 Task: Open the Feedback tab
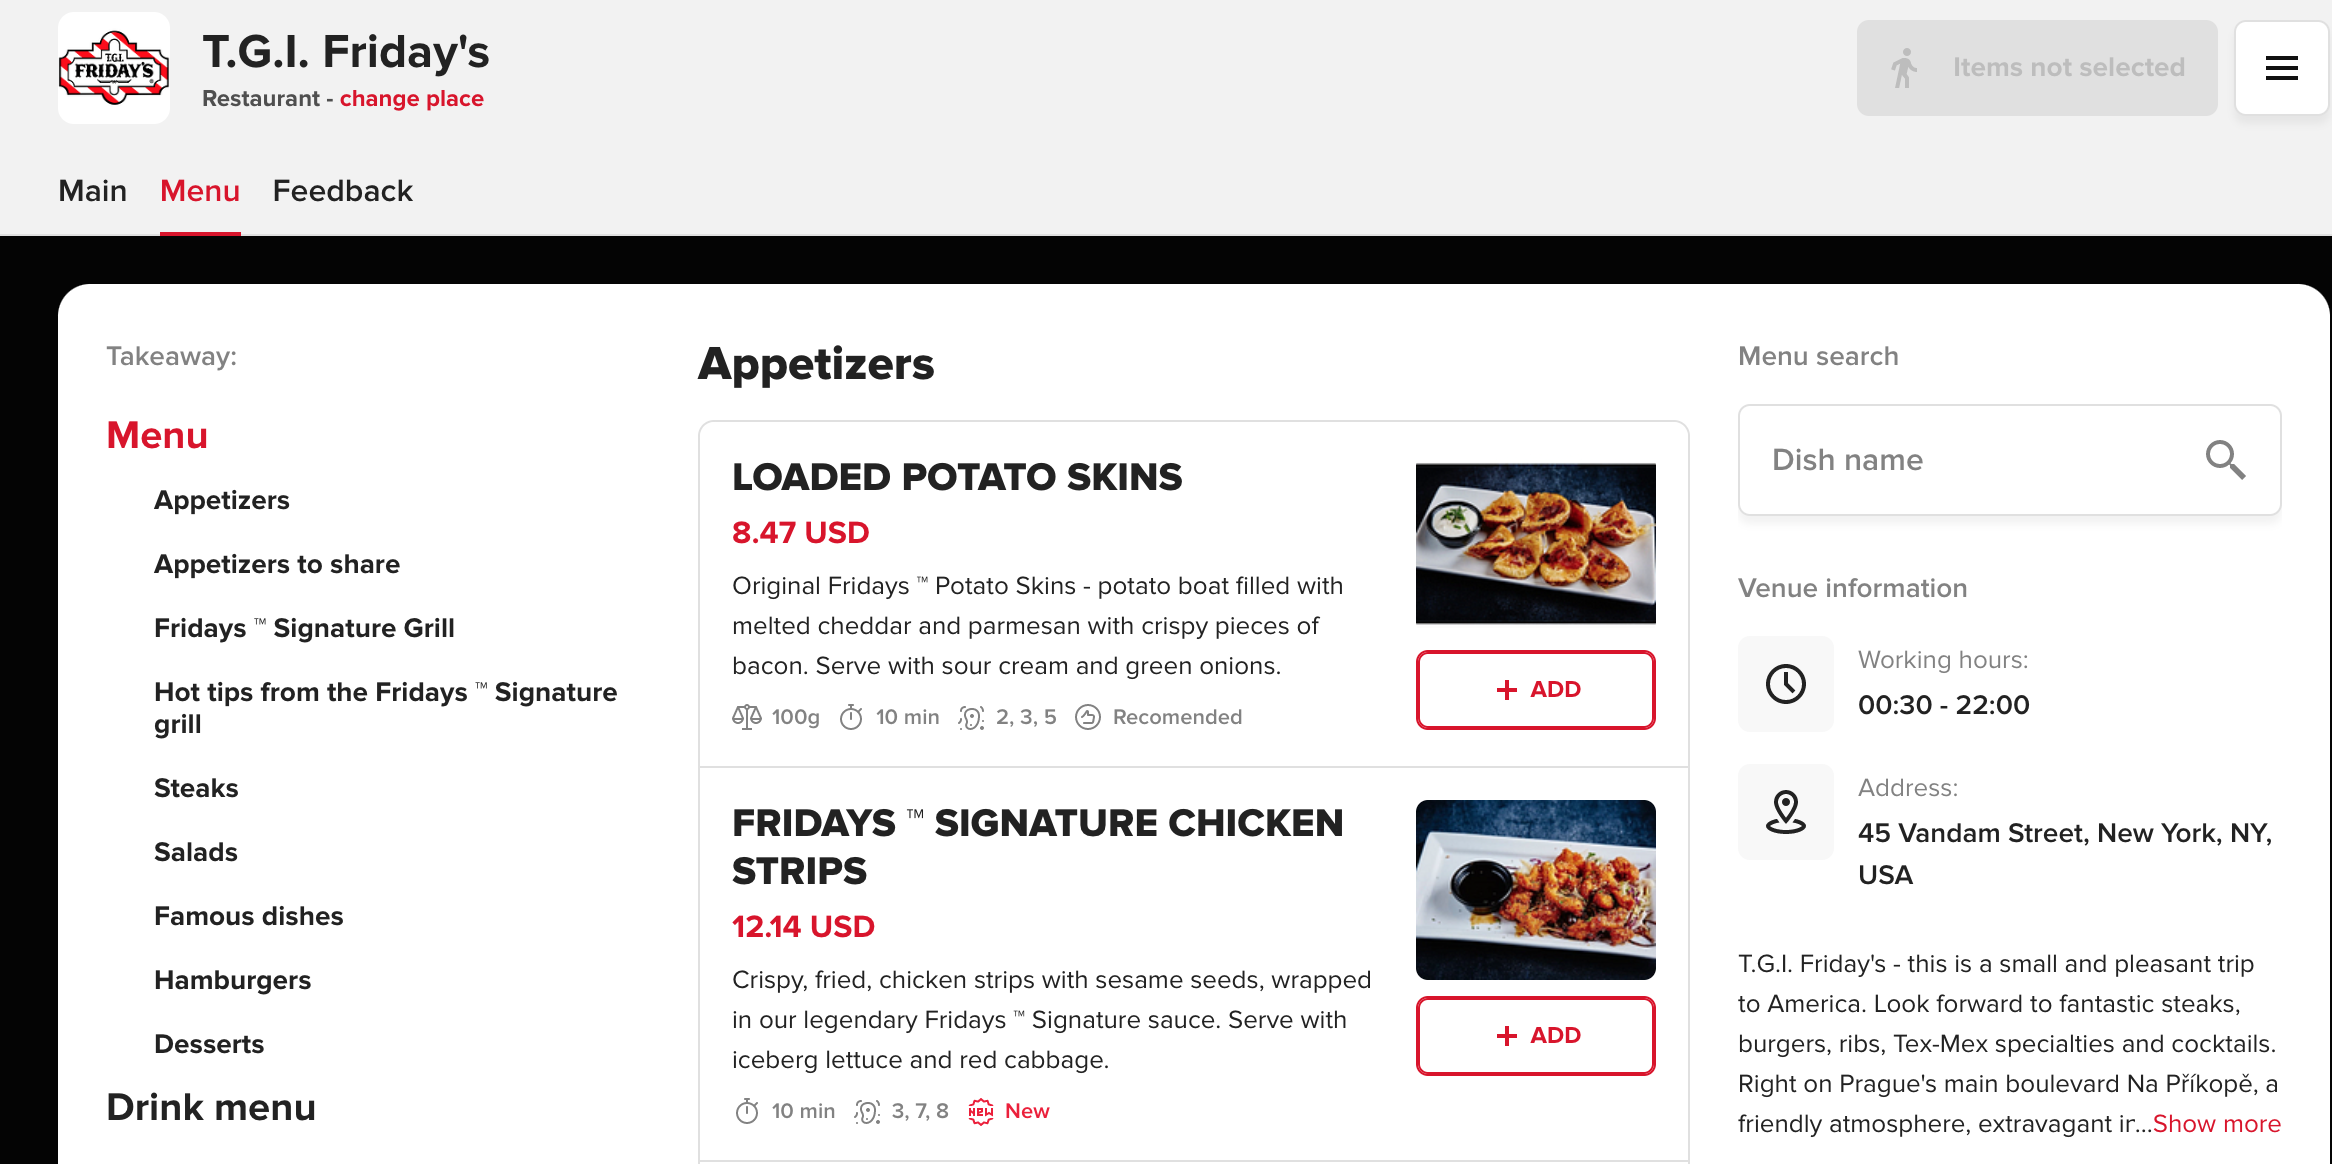(x=342, y=191)
